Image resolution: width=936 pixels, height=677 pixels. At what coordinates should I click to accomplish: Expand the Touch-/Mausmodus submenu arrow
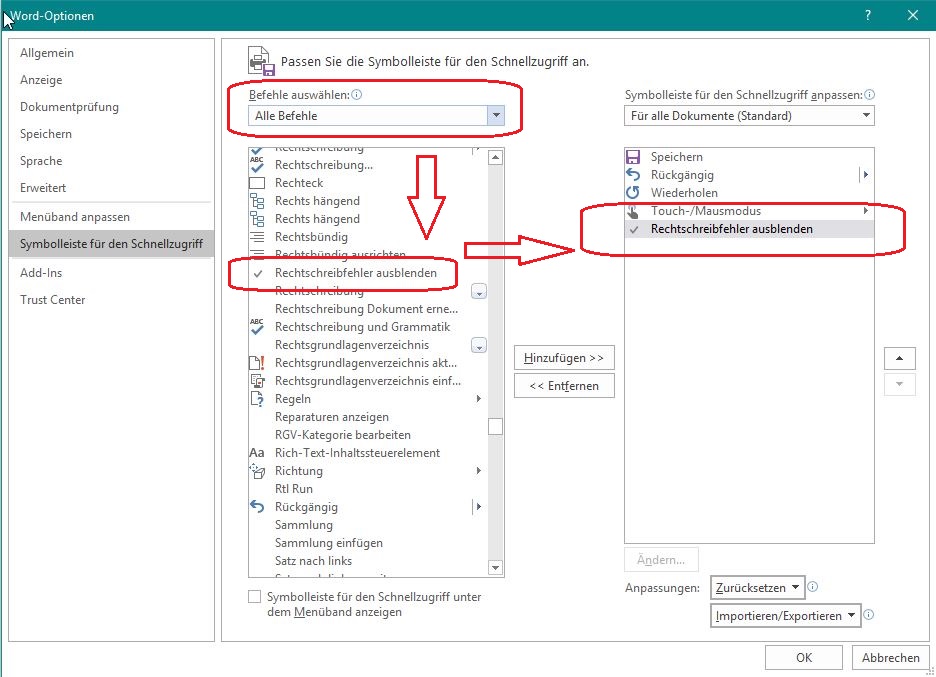866,211
